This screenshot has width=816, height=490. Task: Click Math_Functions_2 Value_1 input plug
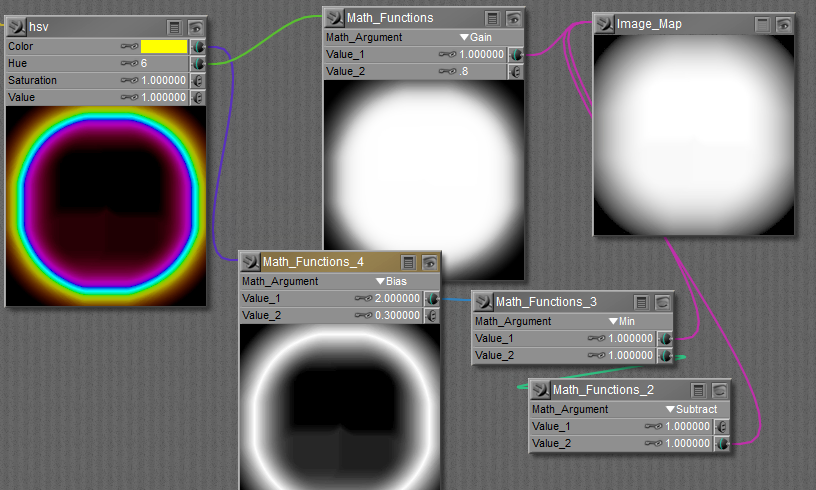pyautogui.click(x=722, y=427)
